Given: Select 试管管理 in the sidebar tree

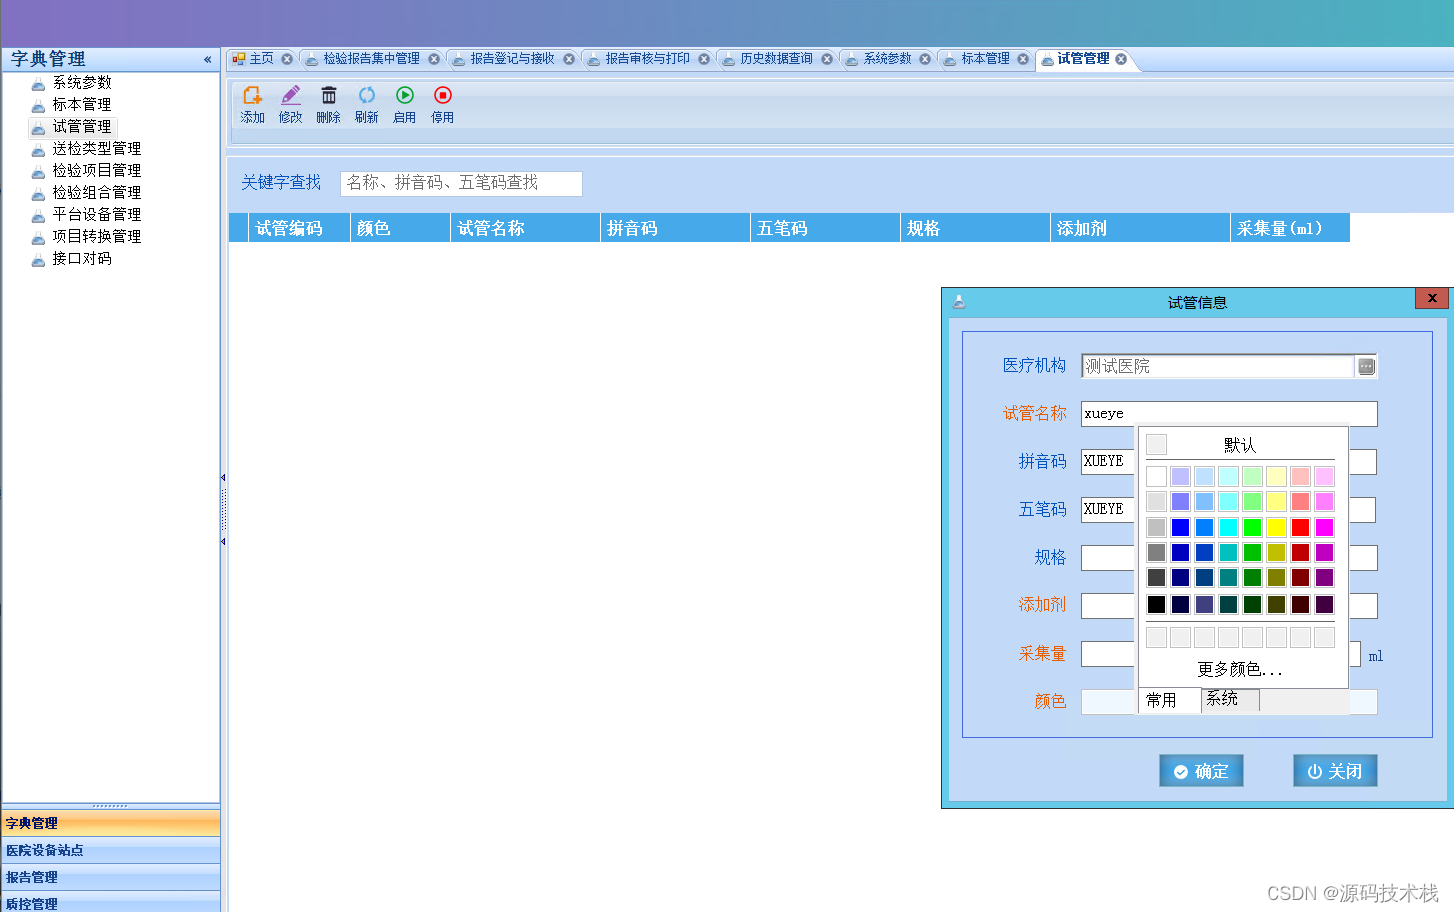Looking at the screenshot, I should (82, 126).
